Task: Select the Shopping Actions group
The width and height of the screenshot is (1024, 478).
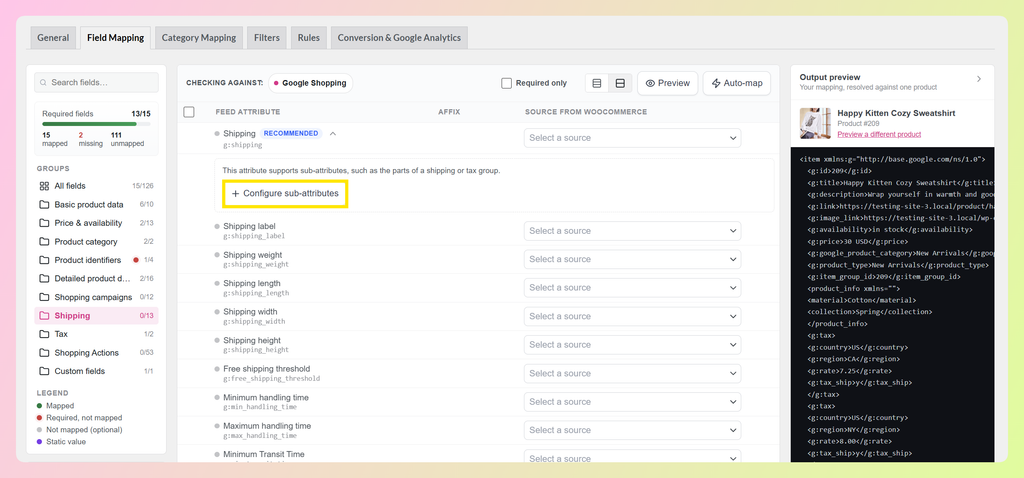Action: click(x=97, y=353)
